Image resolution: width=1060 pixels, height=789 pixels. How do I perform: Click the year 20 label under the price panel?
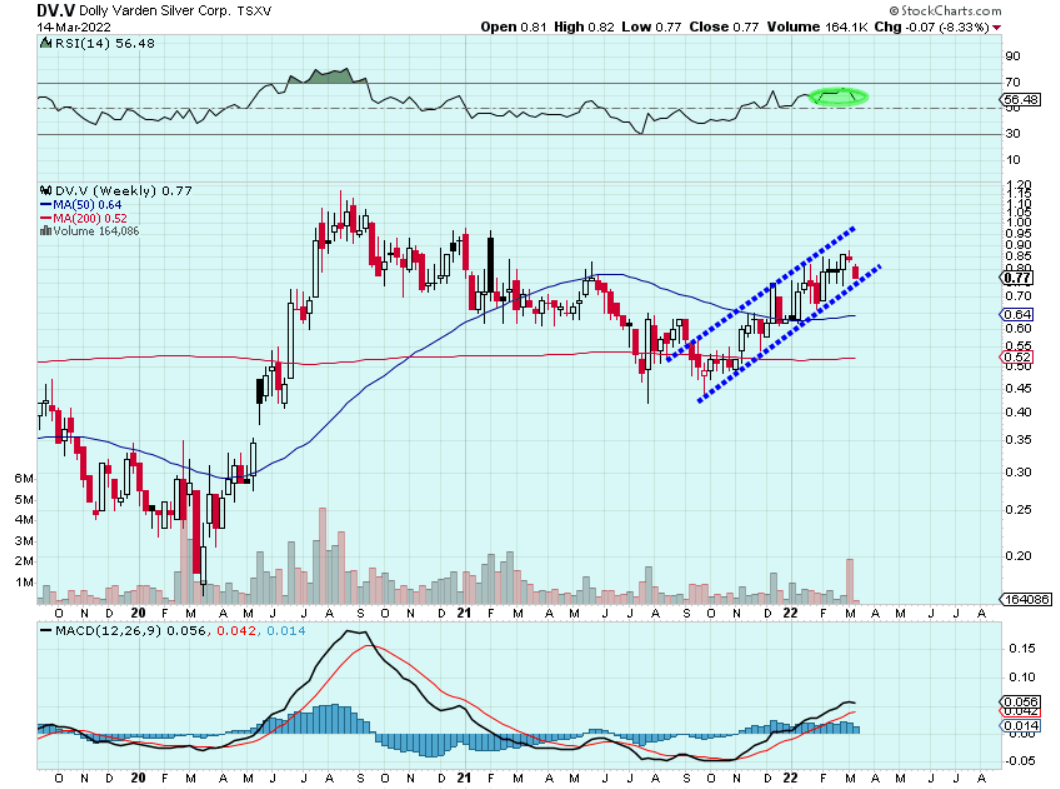coord(139,613)
